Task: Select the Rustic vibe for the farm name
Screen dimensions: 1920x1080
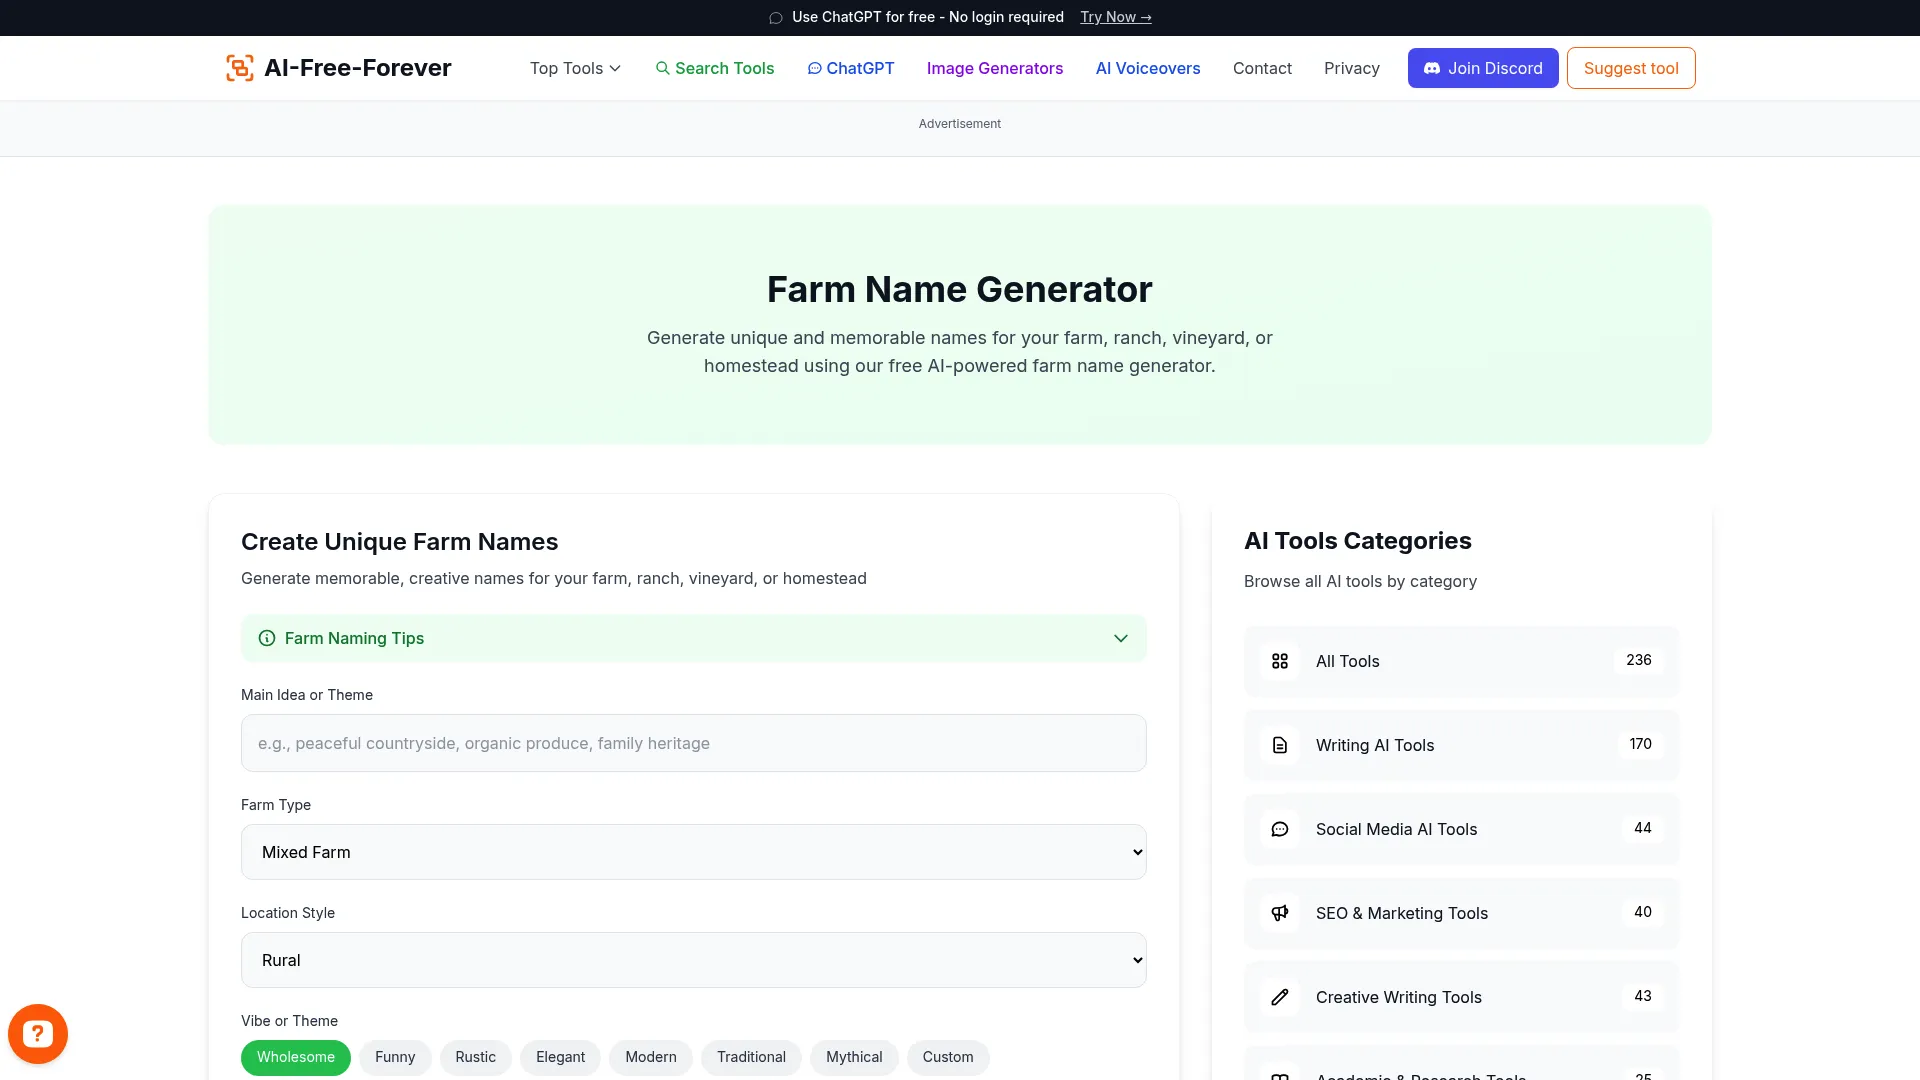Action: click(x=476, y=1057)
